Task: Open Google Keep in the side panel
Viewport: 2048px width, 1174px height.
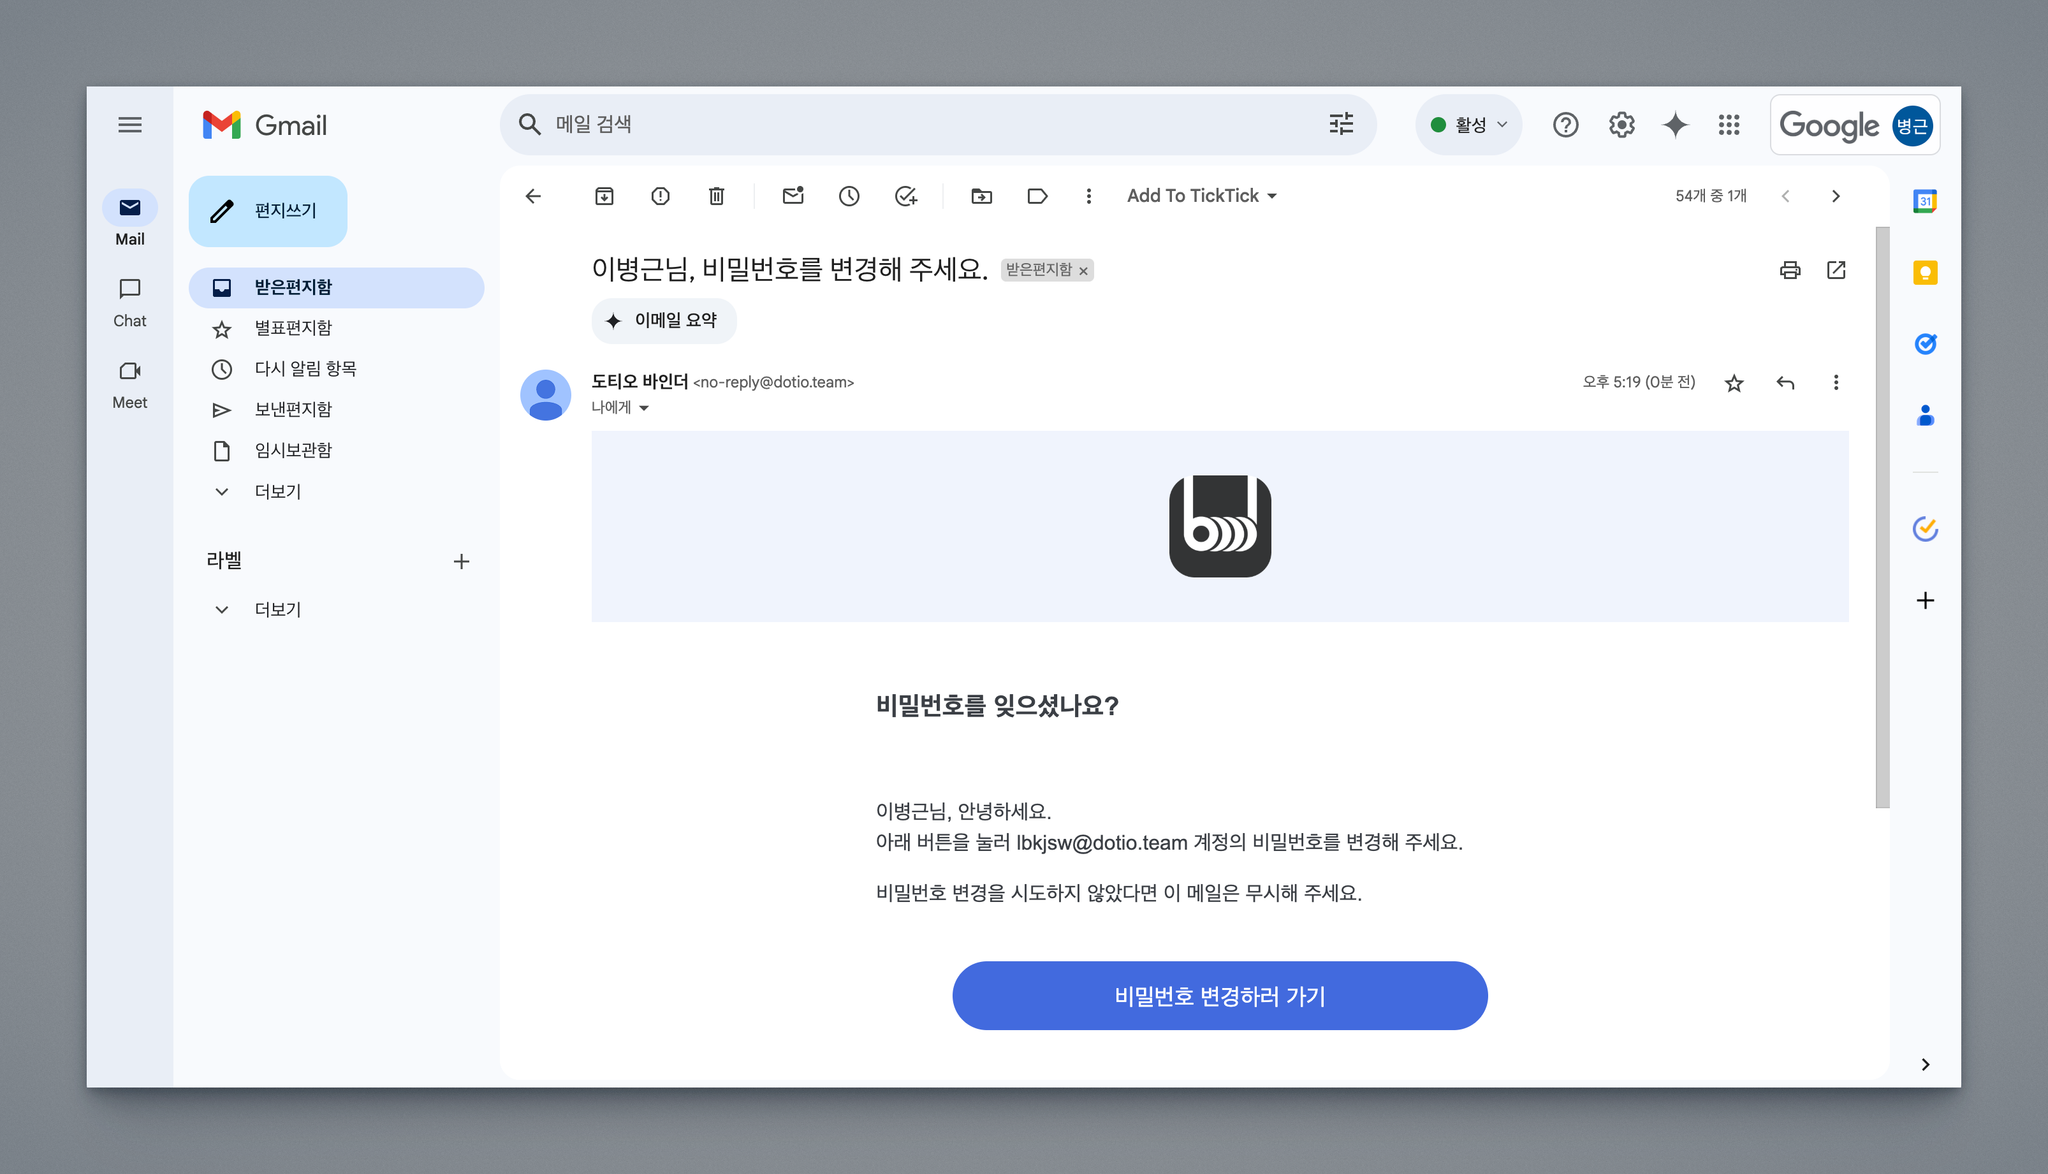Action: [x=1925, y=273]
